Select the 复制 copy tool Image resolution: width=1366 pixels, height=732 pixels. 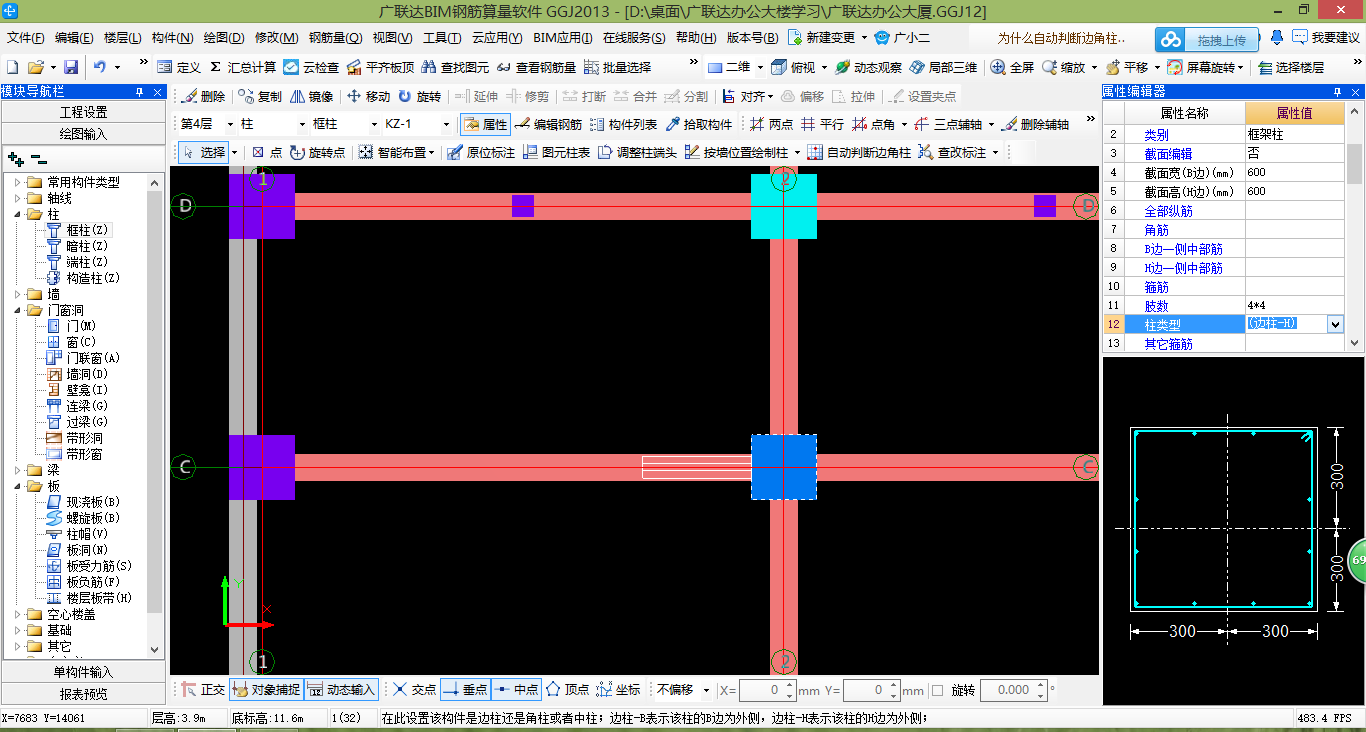click(x=260, y=97)
